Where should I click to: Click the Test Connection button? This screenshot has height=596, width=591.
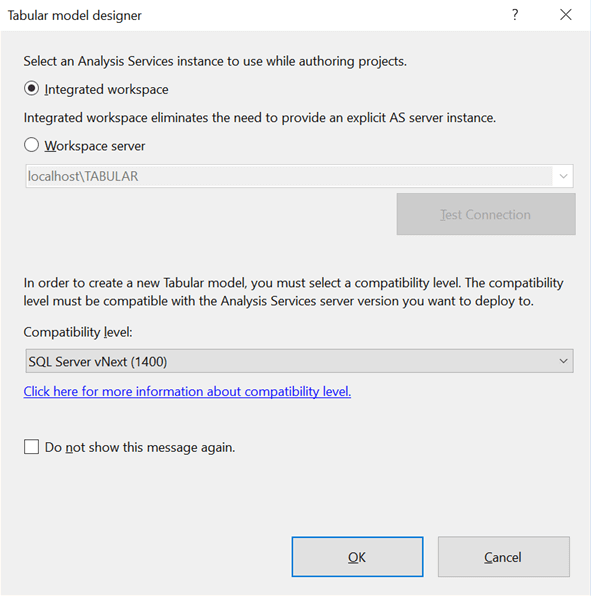[486, 214]
